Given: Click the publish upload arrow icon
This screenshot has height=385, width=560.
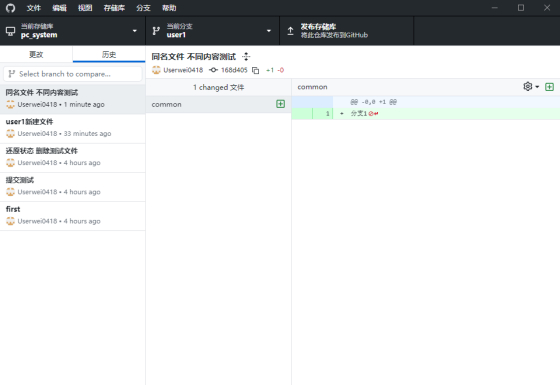Looking at the screenshot, I should click(x=290, y=31).
